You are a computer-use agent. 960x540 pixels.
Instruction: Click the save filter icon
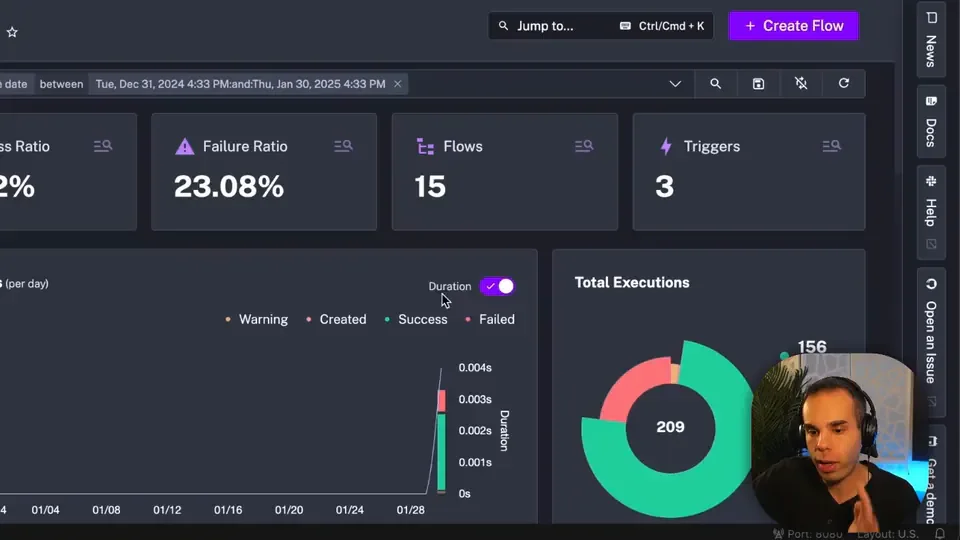coord(758,84)
